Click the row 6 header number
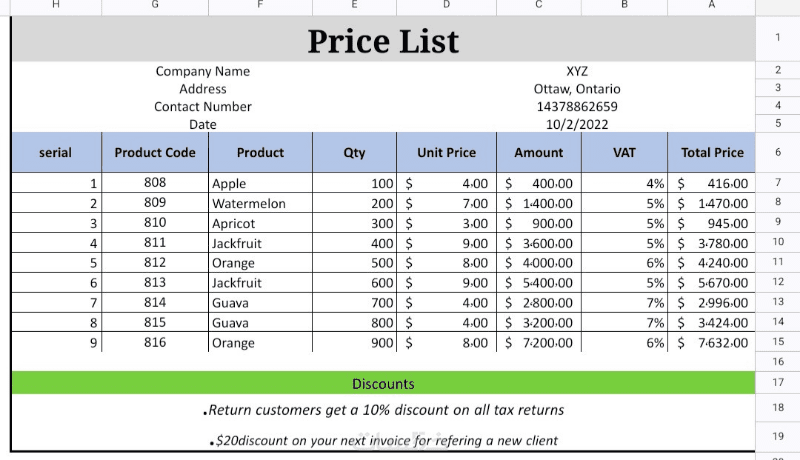800x460 pixels. [777, 153]
